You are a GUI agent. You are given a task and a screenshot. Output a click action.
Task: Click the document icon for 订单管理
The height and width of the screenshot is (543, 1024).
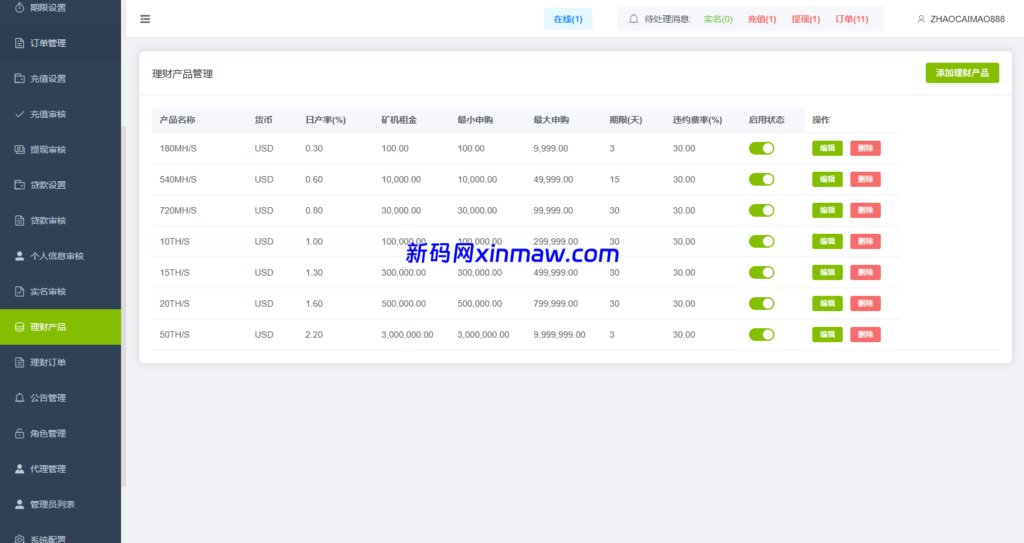click(x=20, y=43)
